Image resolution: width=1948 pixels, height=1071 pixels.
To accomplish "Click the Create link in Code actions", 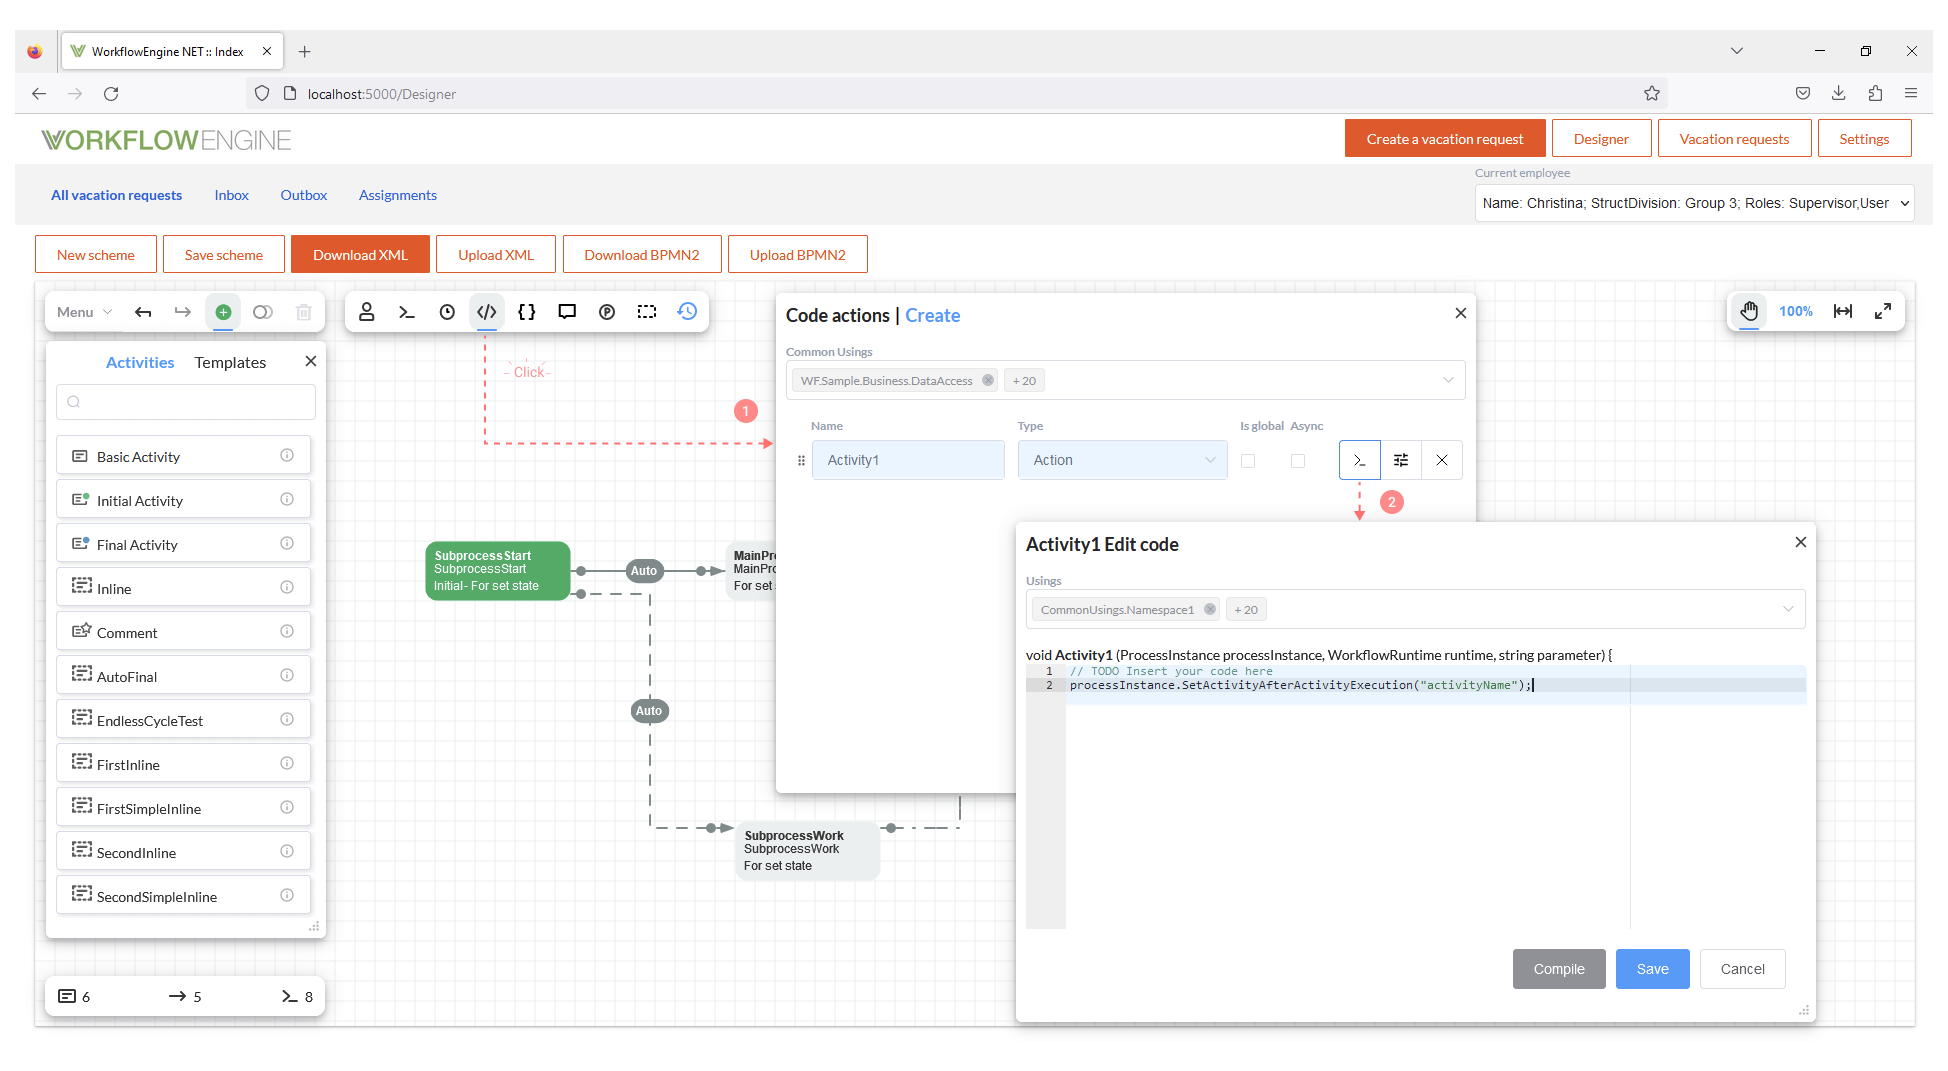I will tap(932, 315).
